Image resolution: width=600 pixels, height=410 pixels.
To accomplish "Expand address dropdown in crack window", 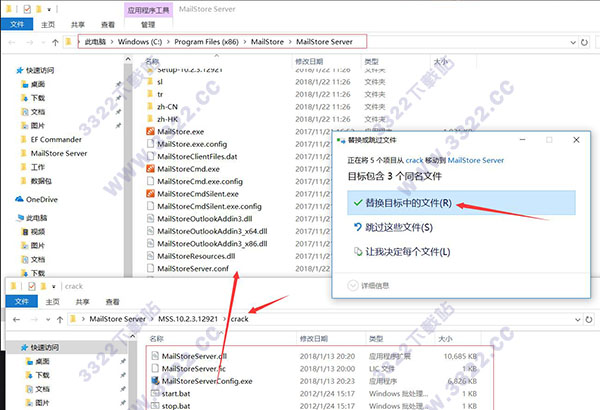I will click(x=577, y=319).
